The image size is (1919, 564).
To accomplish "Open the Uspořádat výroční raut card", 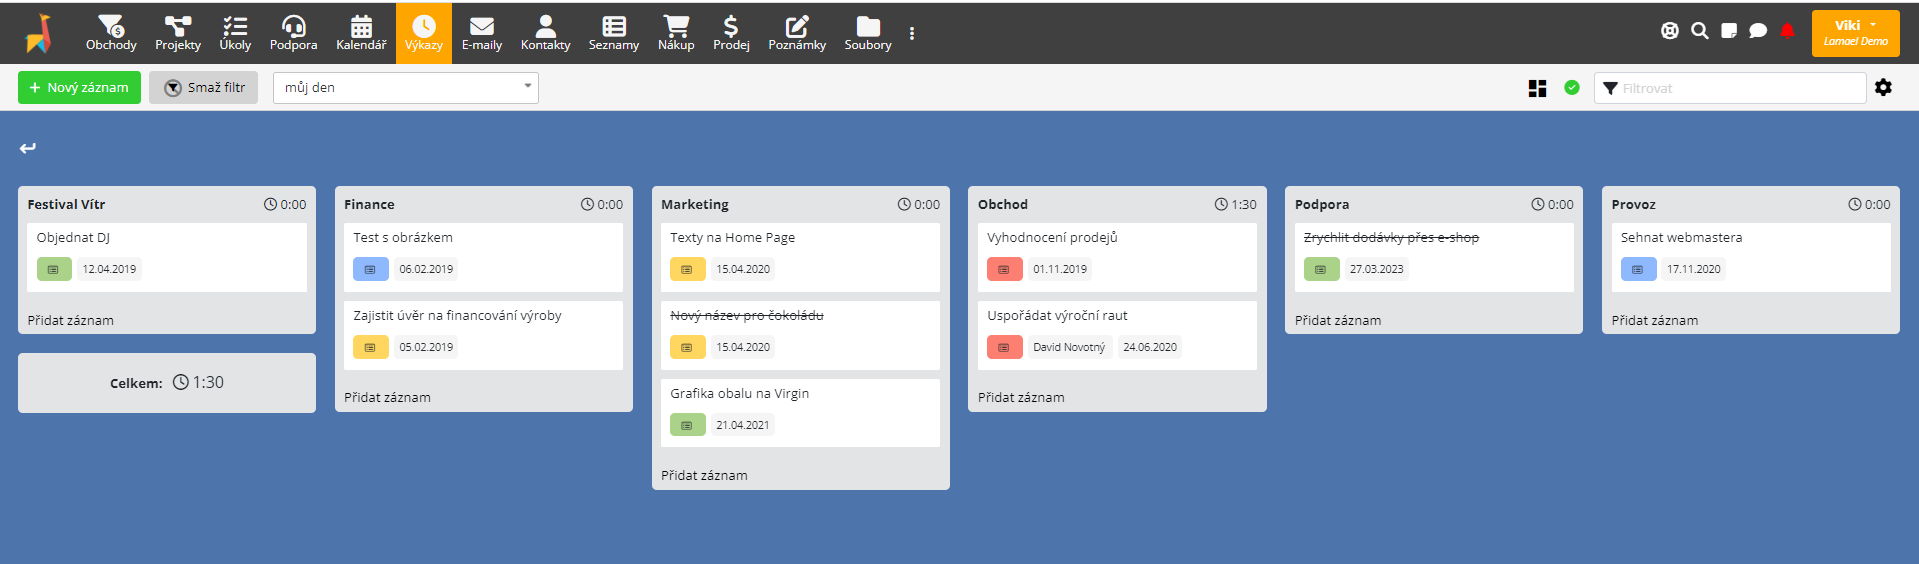I will [x=1117, y=335].
